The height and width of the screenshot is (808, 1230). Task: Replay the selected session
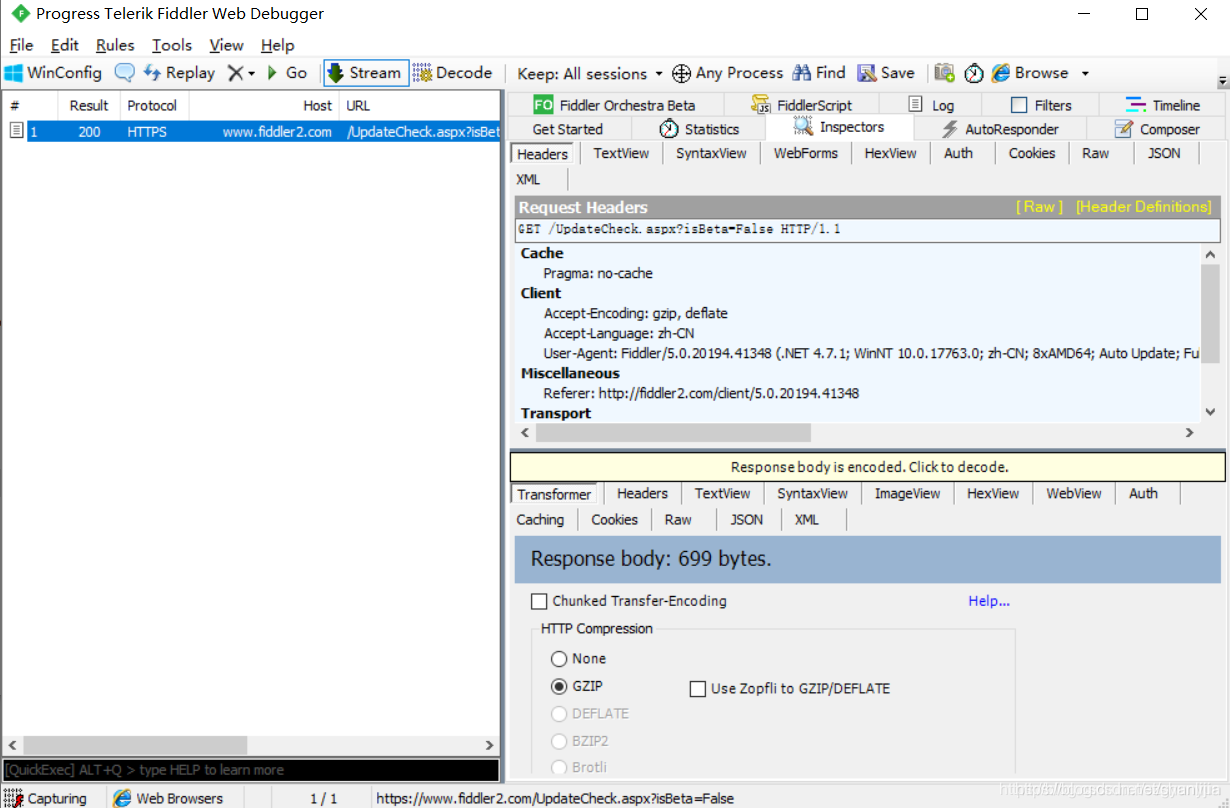pos(179,73)
